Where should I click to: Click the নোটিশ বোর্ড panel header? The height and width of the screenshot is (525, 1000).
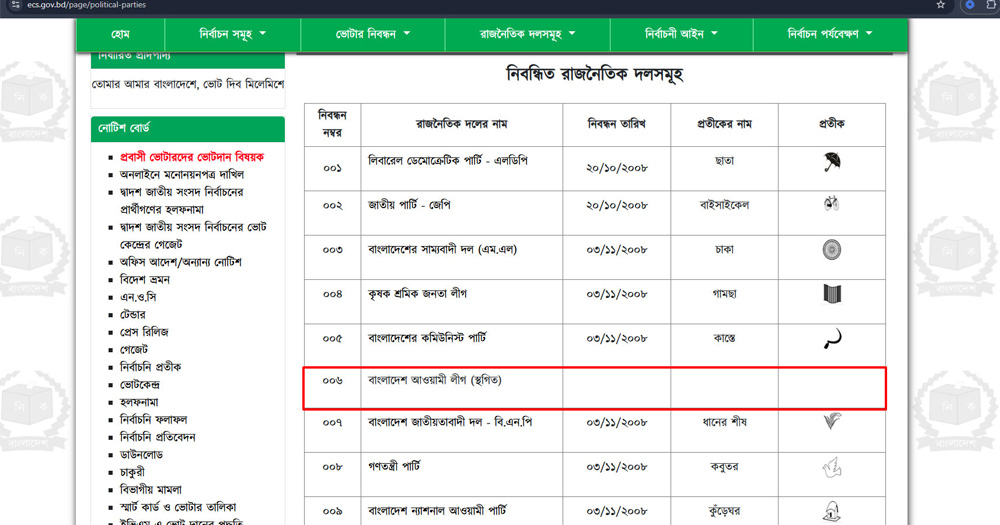[188, 128]
